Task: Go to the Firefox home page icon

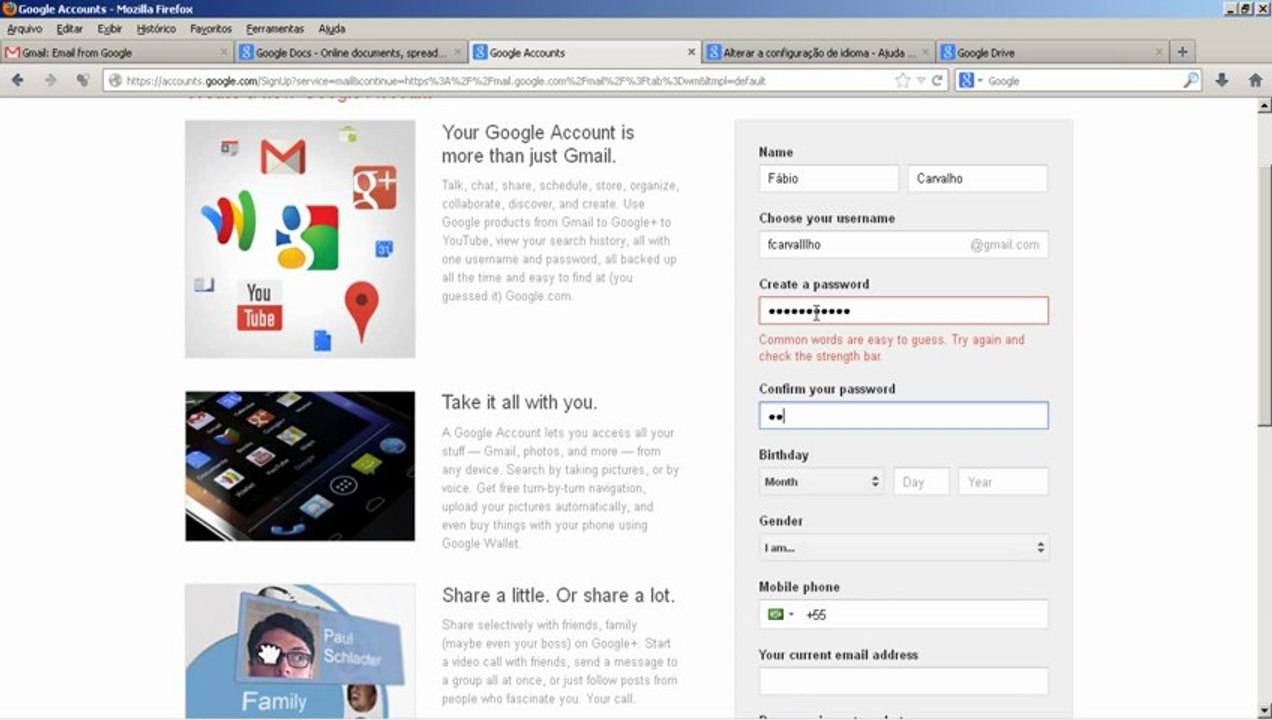Action: pyautogui.click(x=1255, y=80)
